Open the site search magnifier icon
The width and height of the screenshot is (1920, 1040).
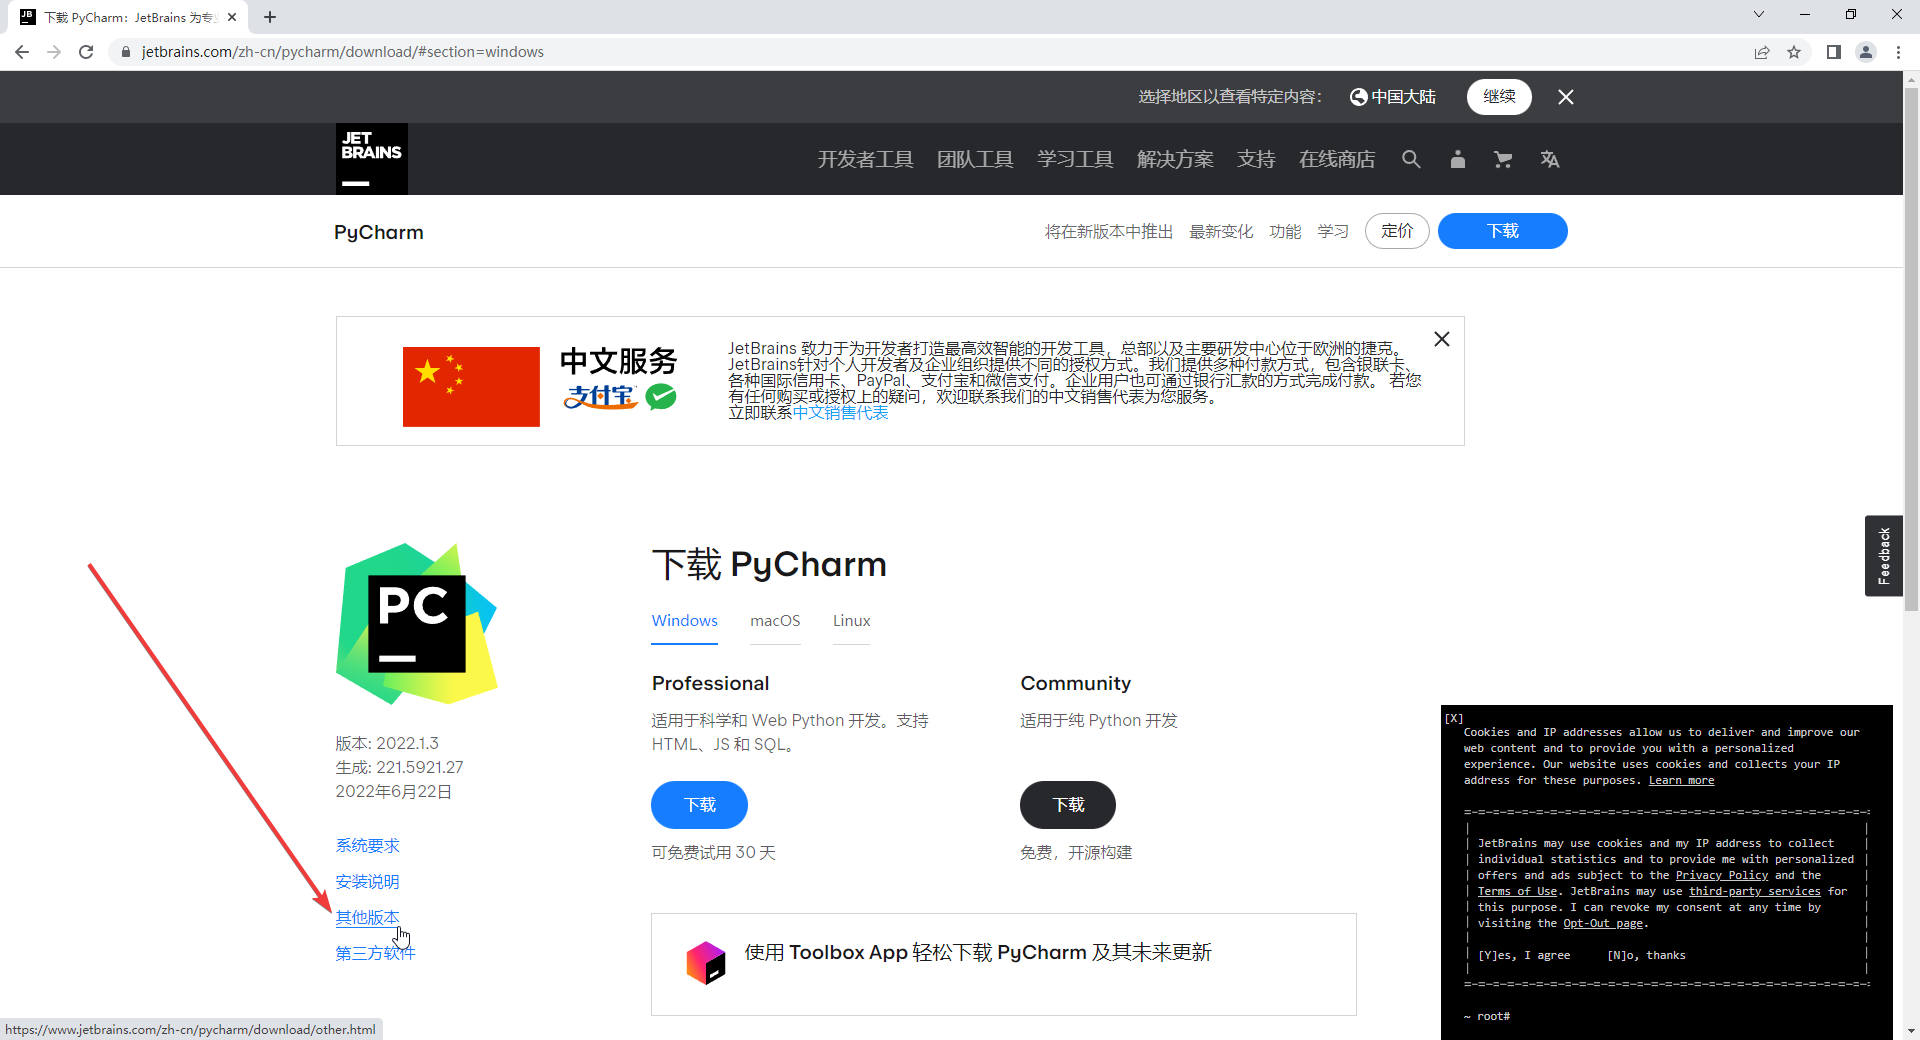click(1411, 159)
